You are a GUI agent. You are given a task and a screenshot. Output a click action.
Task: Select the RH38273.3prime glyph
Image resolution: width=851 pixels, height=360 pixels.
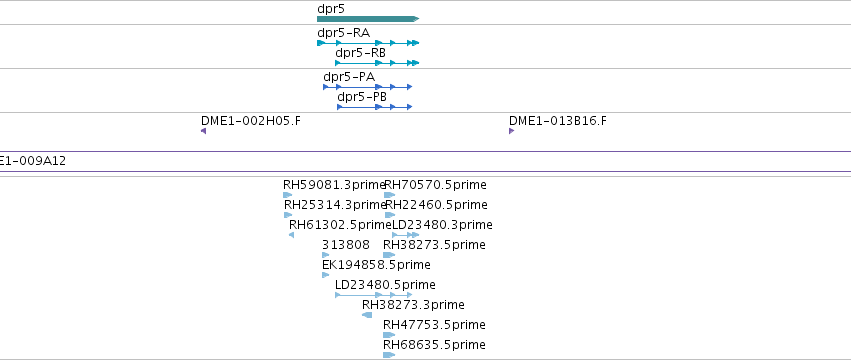tap(367, 315)
